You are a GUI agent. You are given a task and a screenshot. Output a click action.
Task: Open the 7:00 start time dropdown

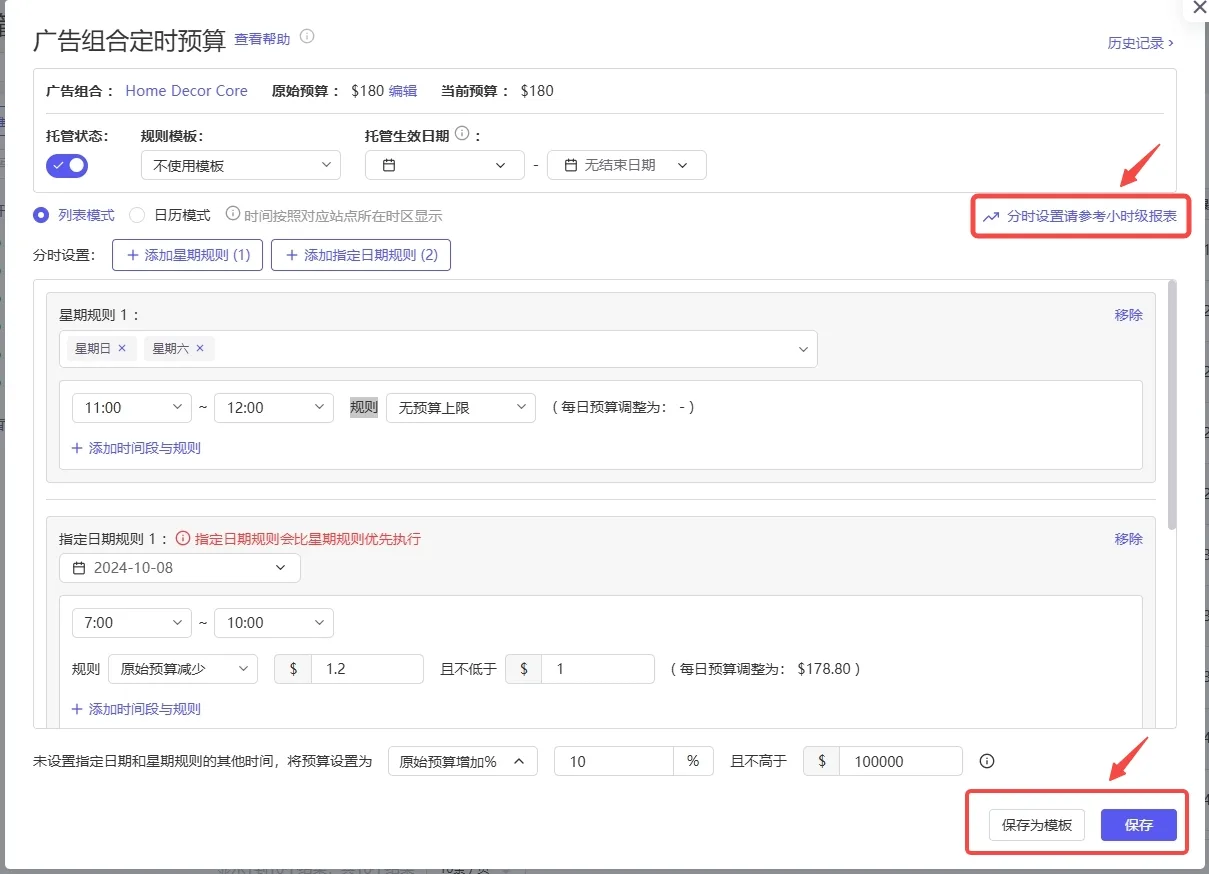click(132, 623)
